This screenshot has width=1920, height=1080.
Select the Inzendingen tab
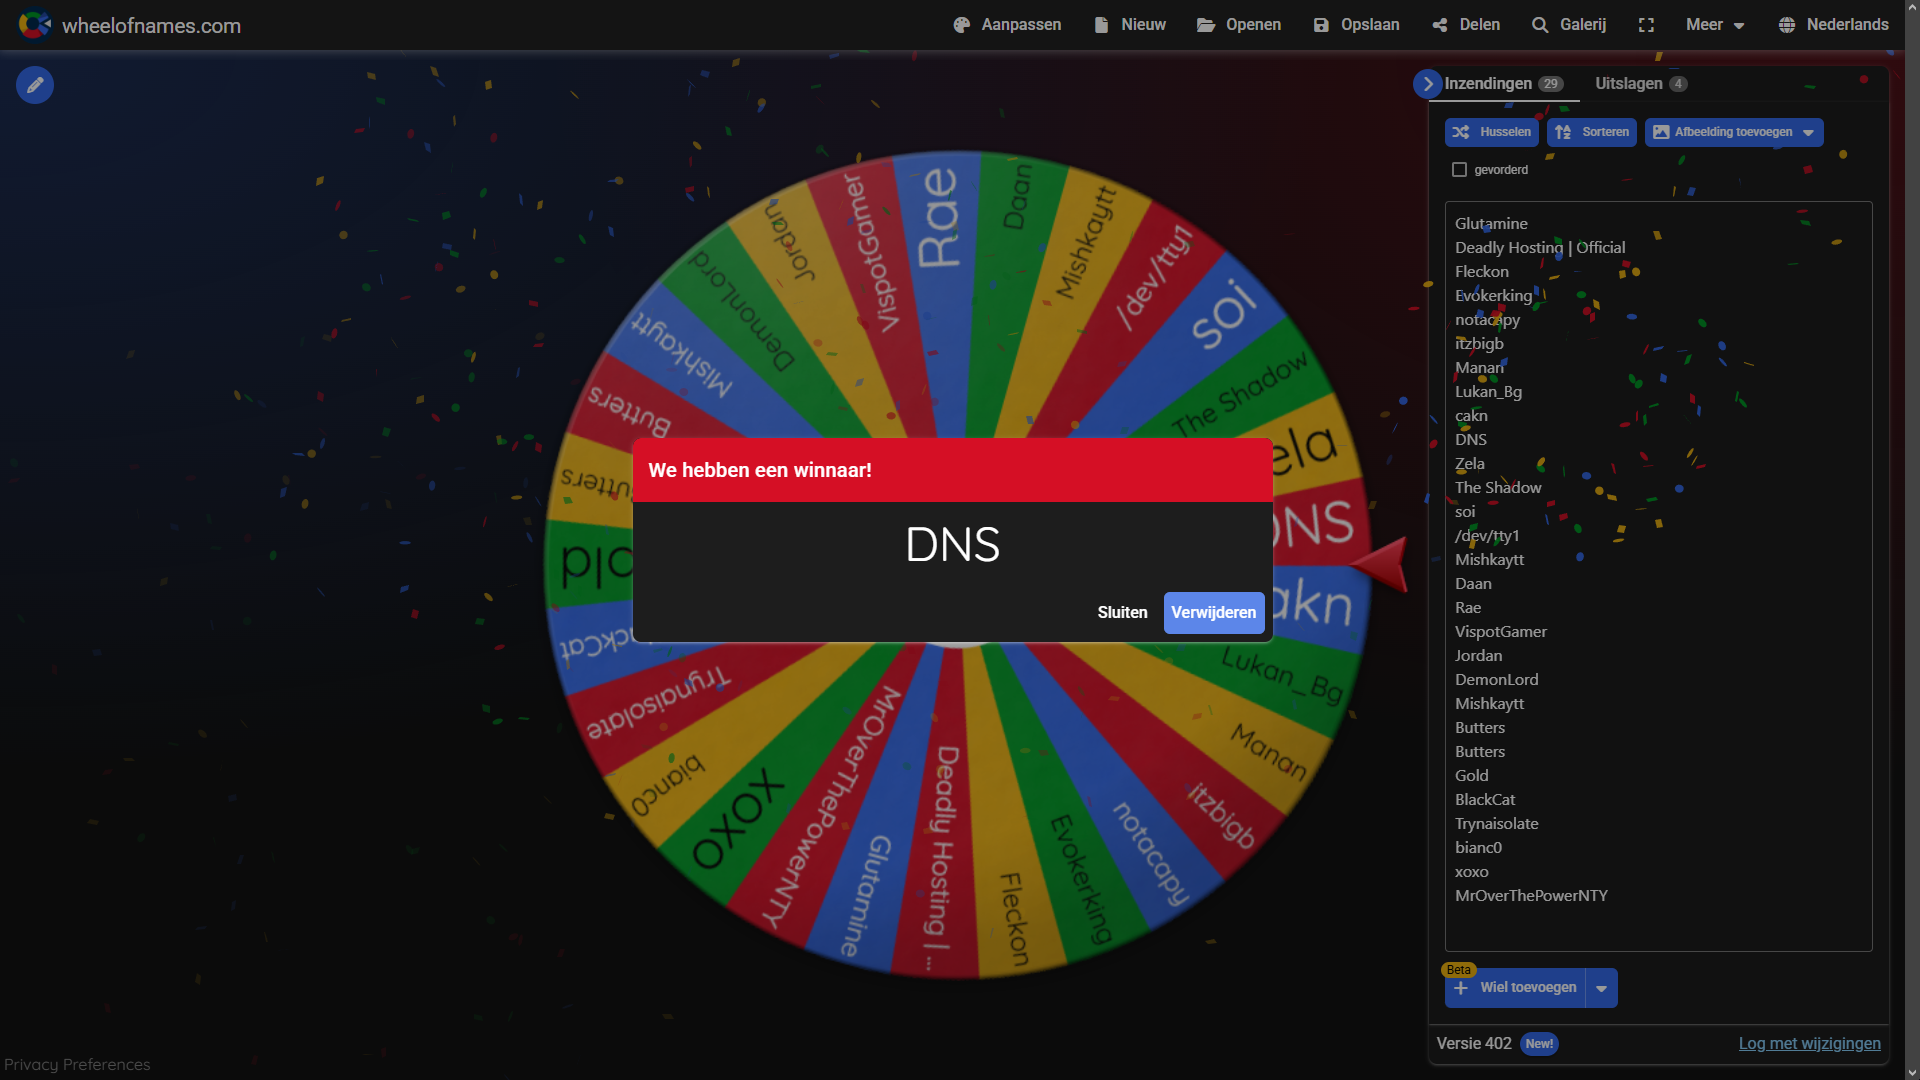point(1502,84)
